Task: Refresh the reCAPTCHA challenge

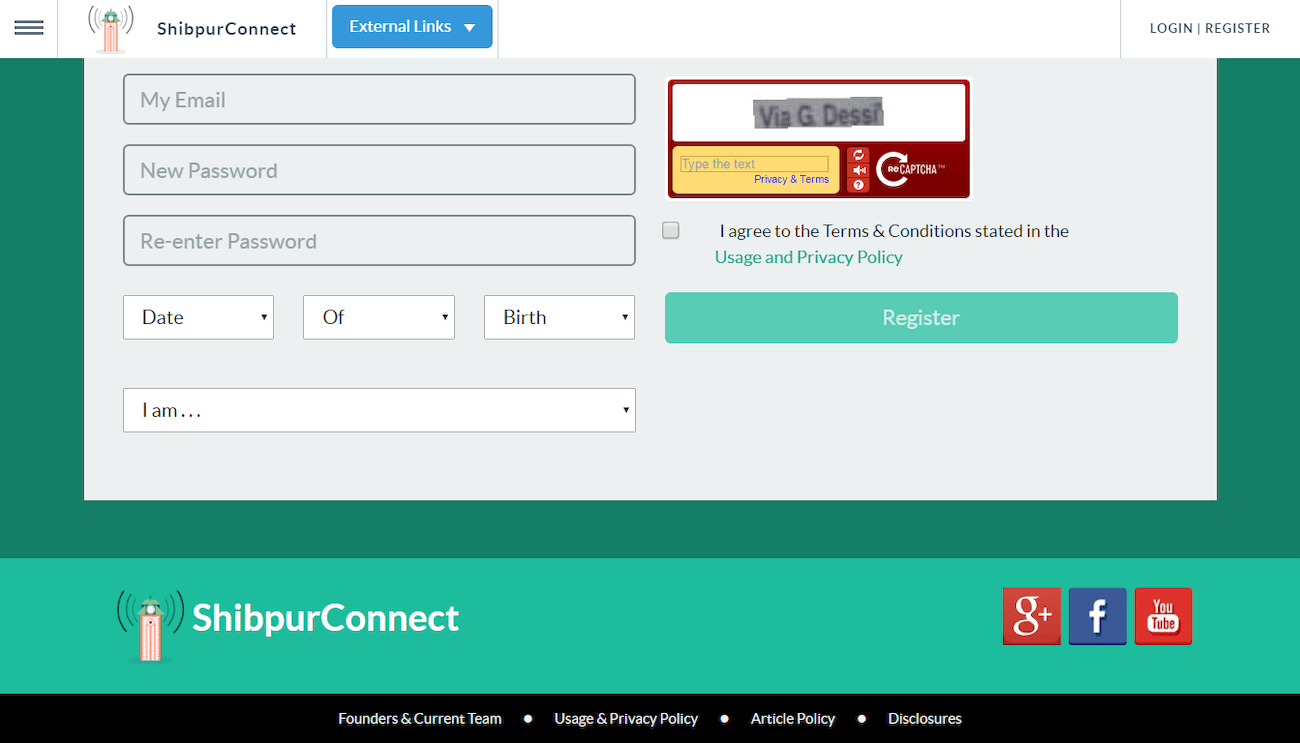Action: pyautogui.click(x=858, y=155)
